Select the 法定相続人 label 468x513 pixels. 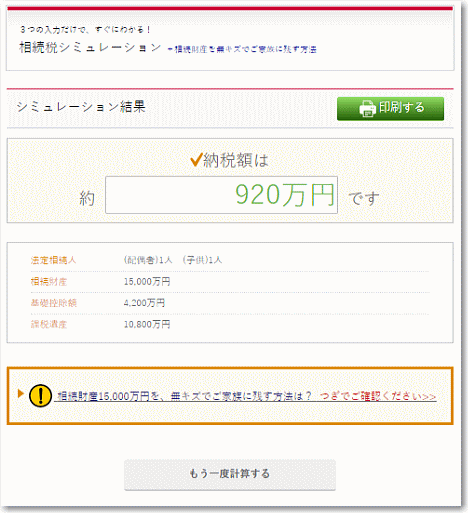(x=53, y=260)
